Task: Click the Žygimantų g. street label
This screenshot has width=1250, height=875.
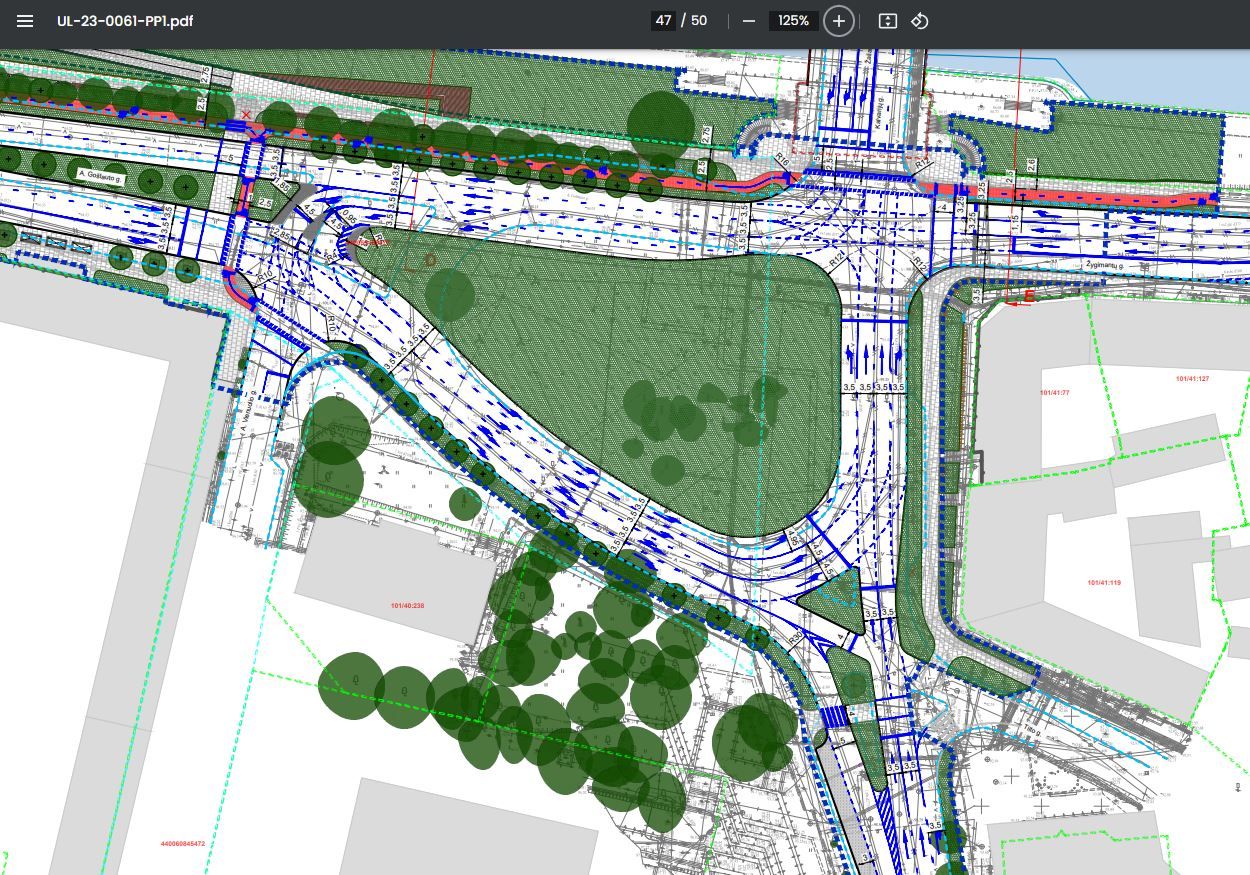Action: 1105,266
